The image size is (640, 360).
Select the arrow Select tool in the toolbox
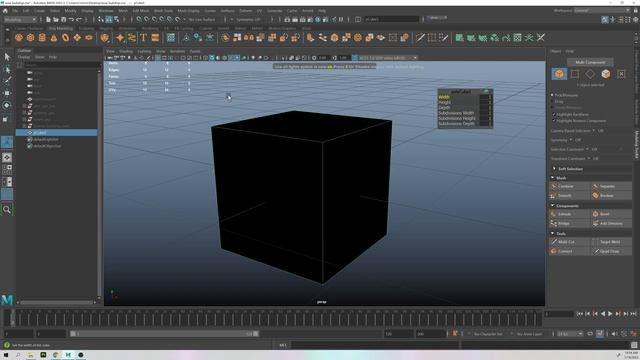pyautogui.click(x=7, y=57)
